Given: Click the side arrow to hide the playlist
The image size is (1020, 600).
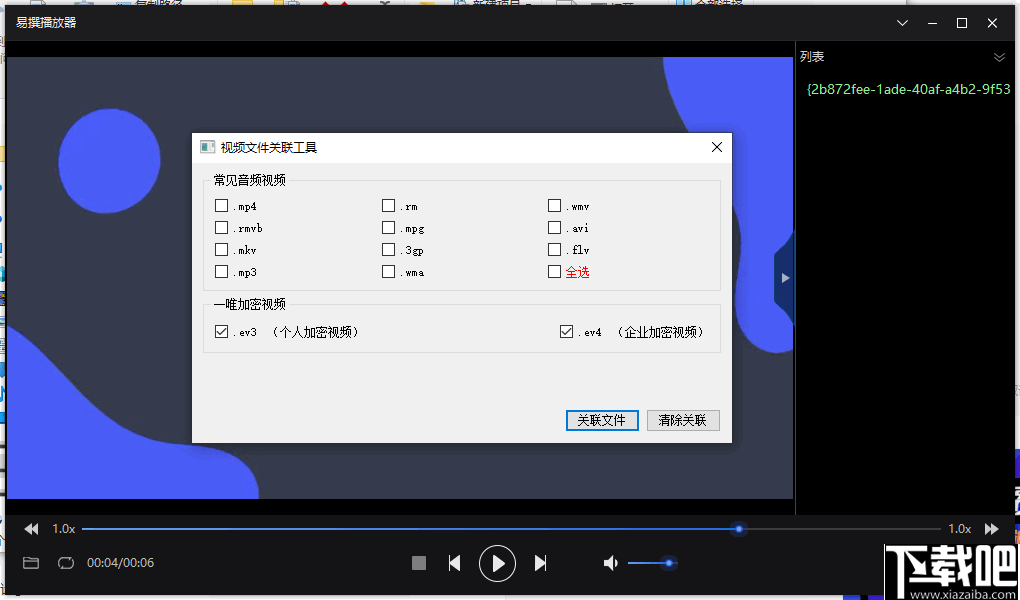Looking at the screenshot, I should coord(784,278).
